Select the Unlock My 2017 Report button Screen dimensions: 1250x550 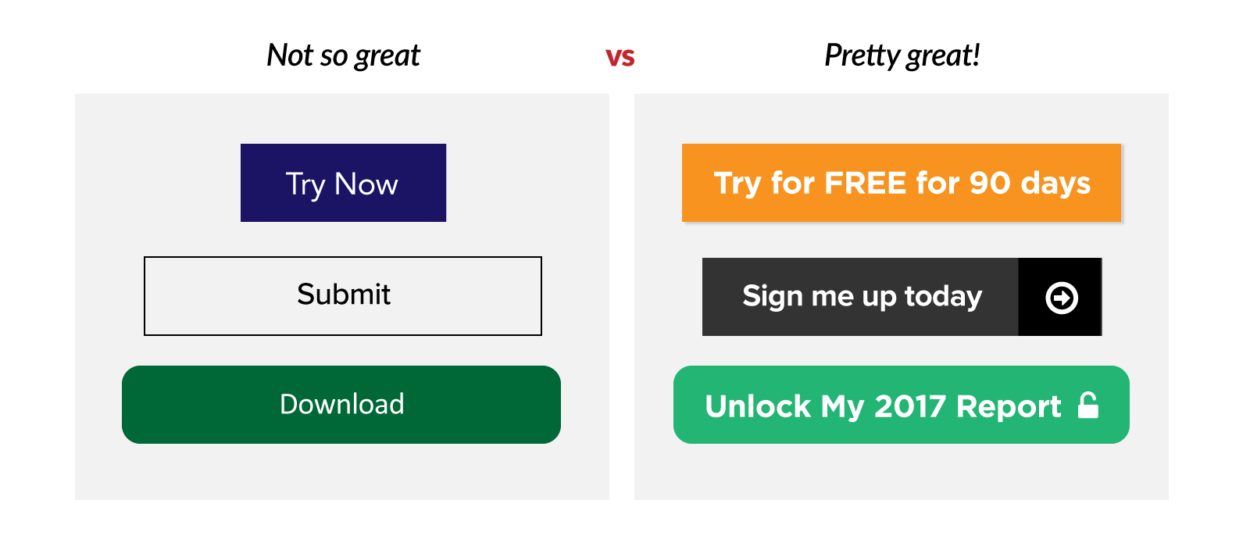900,405
